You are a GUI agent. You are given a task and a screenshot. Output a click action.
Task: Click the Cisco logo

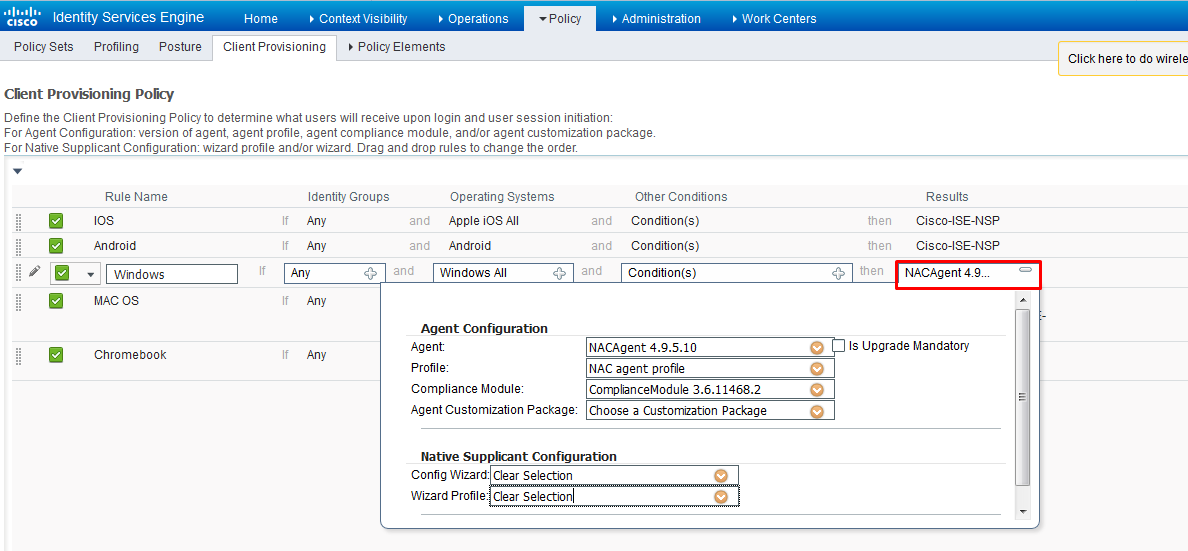pyautogui.click(x=21, y=15)
